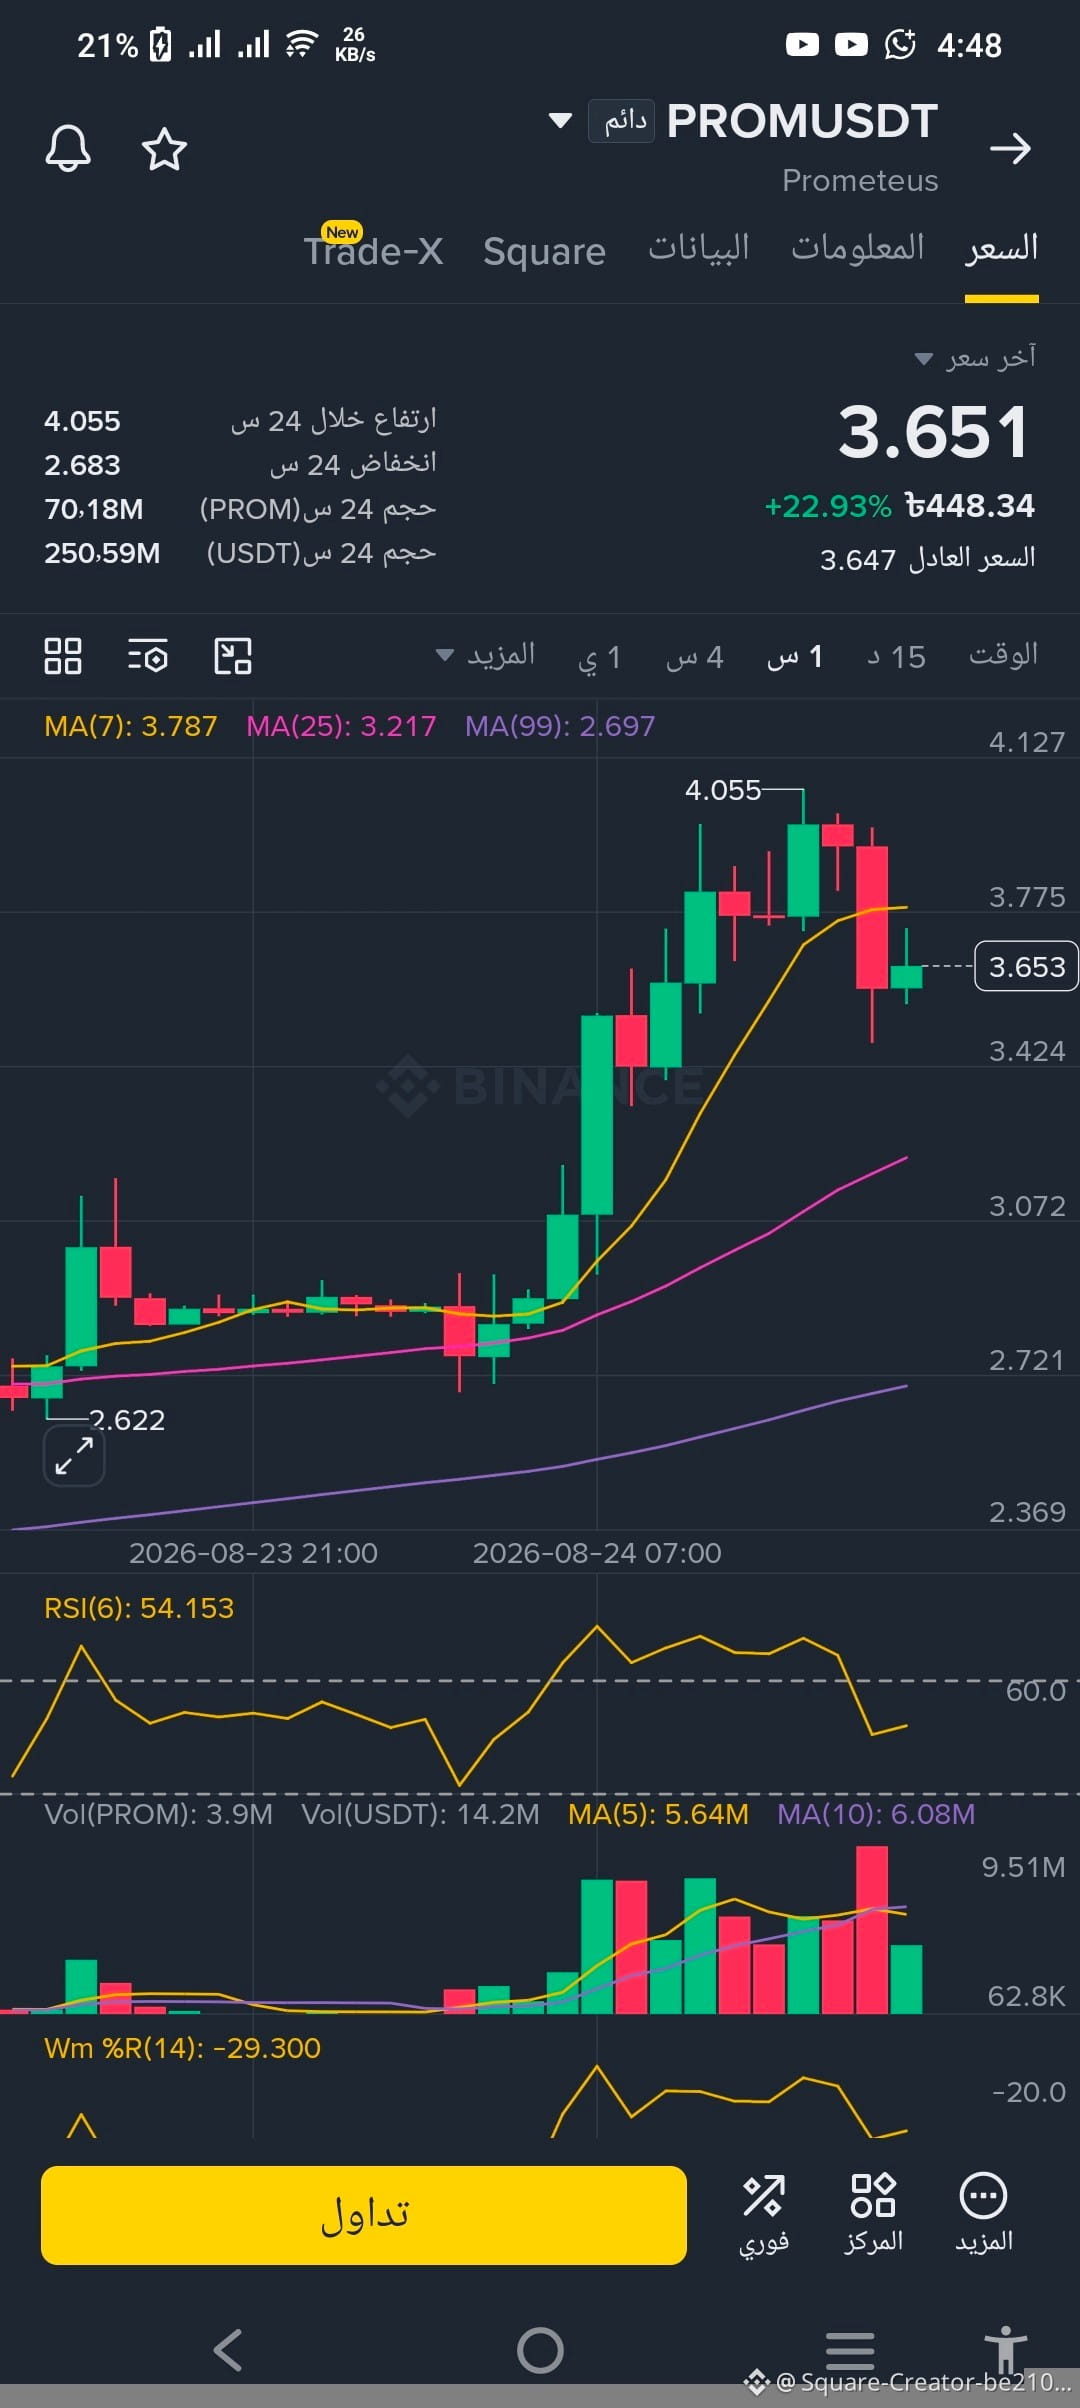Tap the chart drawing tools icon
This screenshot has width=1080, height=2408.
233,656
